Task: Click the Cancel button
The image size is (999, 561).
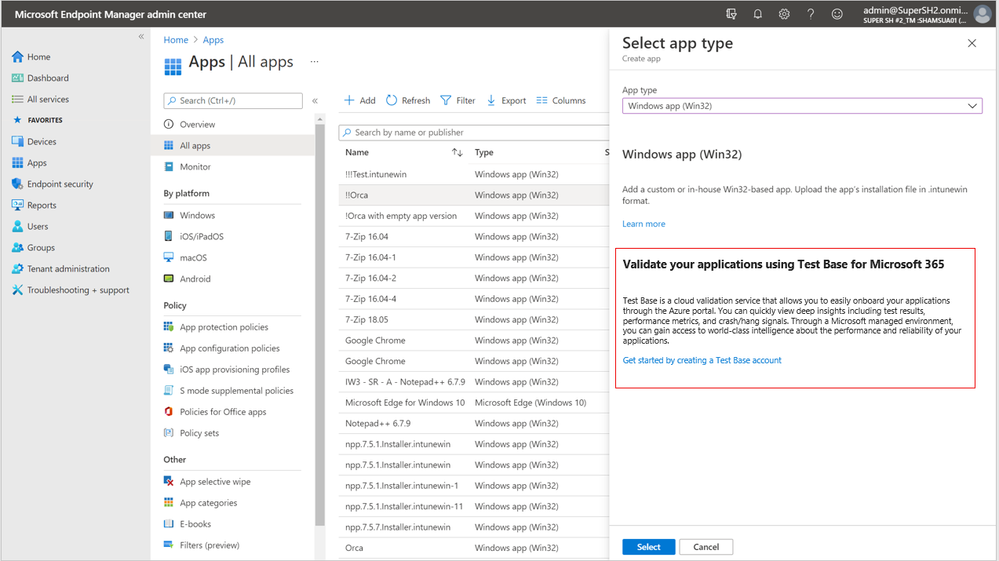Action: click(x=706, y=547)
